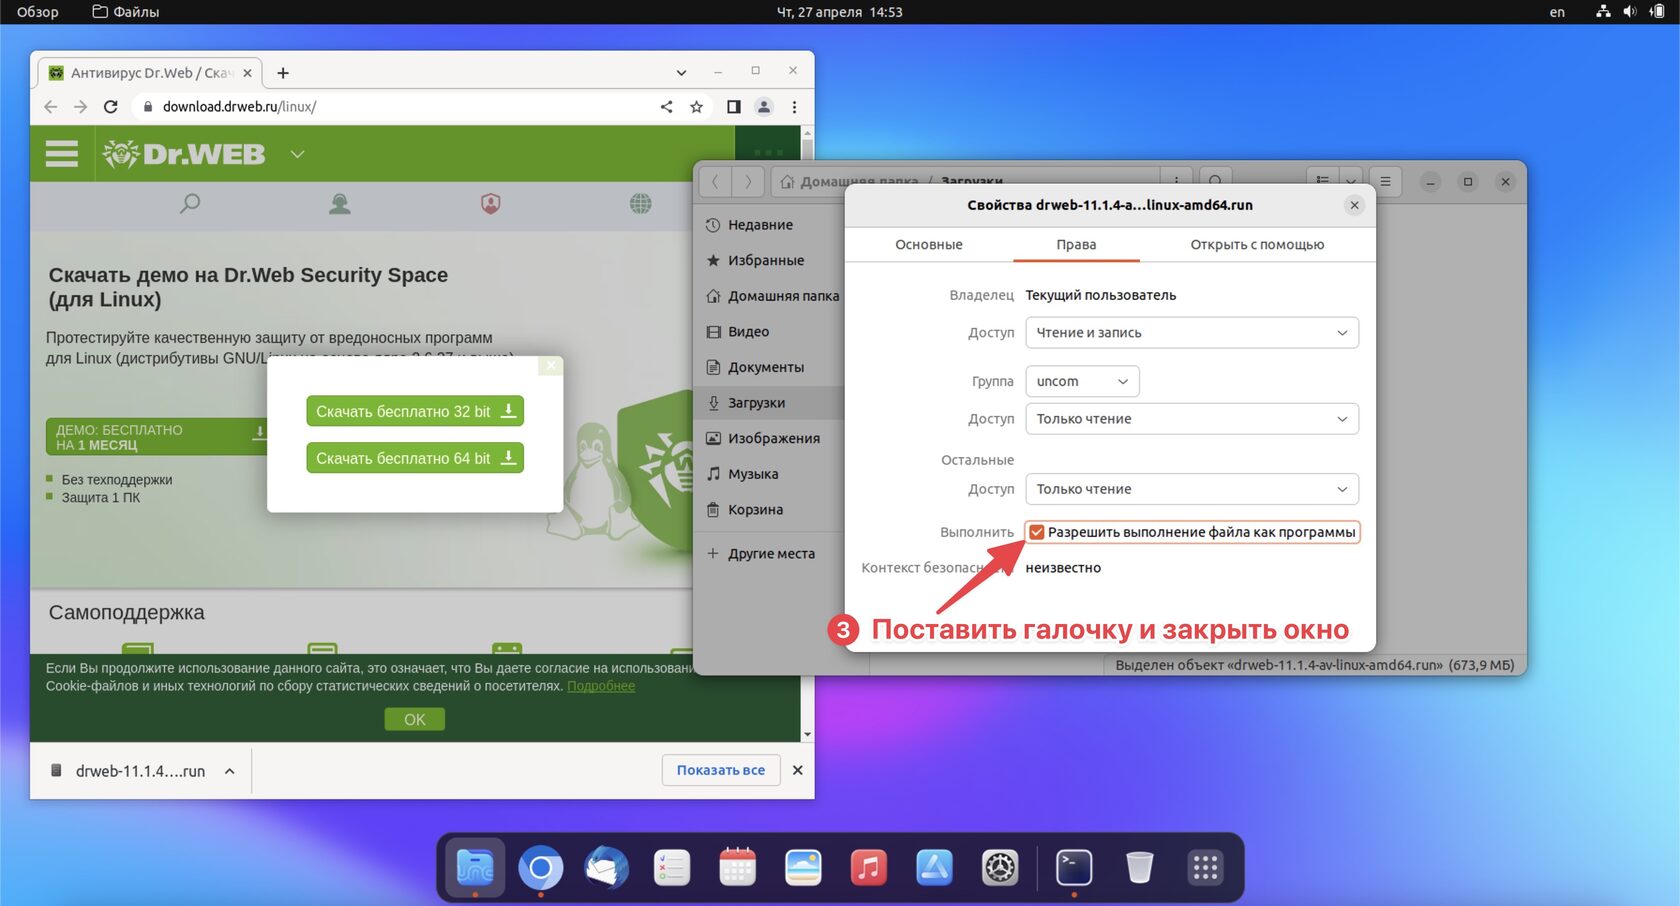This screenshot has width=1680, height=906.
Task: Click the Dr.Web globe language icon
Action: [641, 204]
